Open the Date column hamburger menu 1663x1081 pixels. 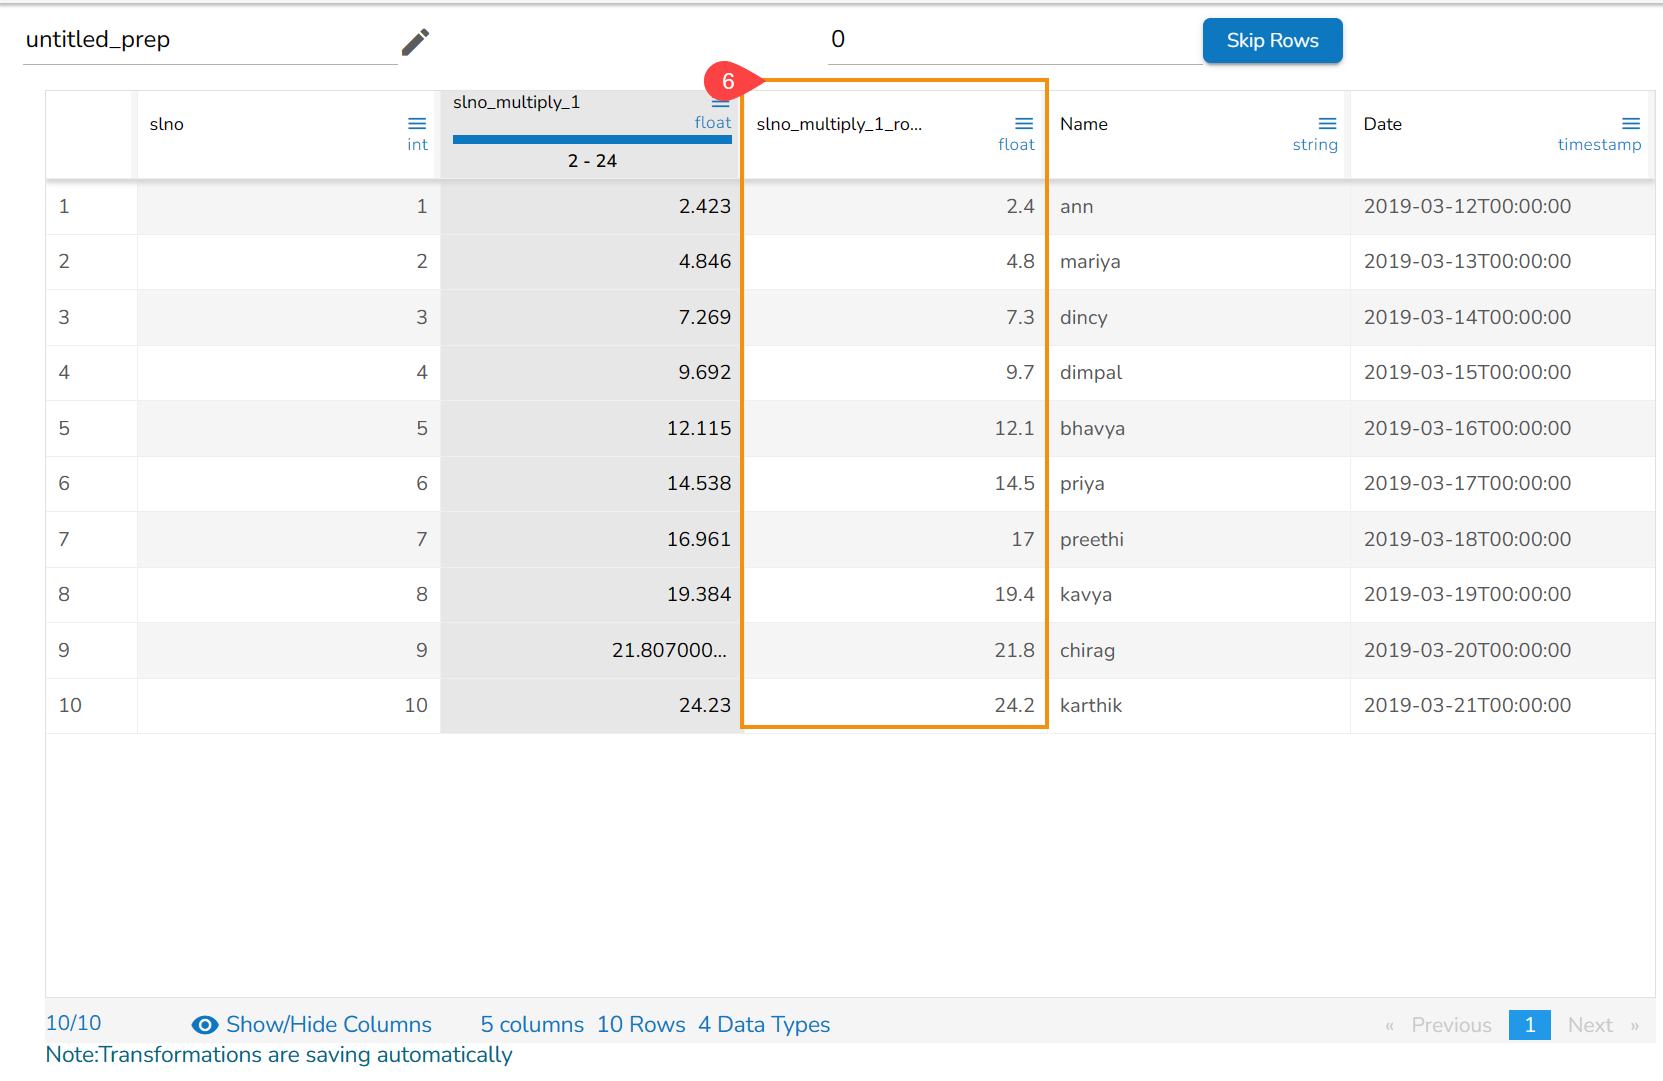(1631, 124)
